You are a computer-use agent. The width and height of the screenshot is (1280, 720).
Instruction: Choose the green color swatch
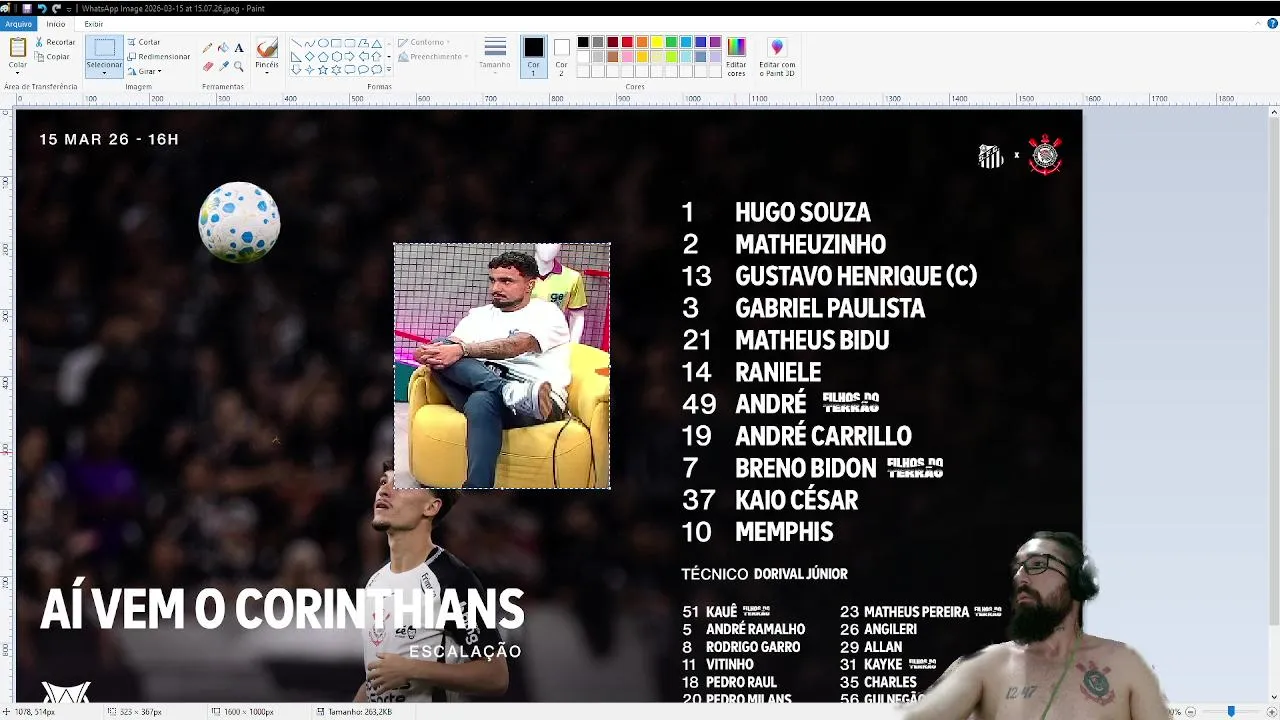pyautogui.click(x=671, y=42)
